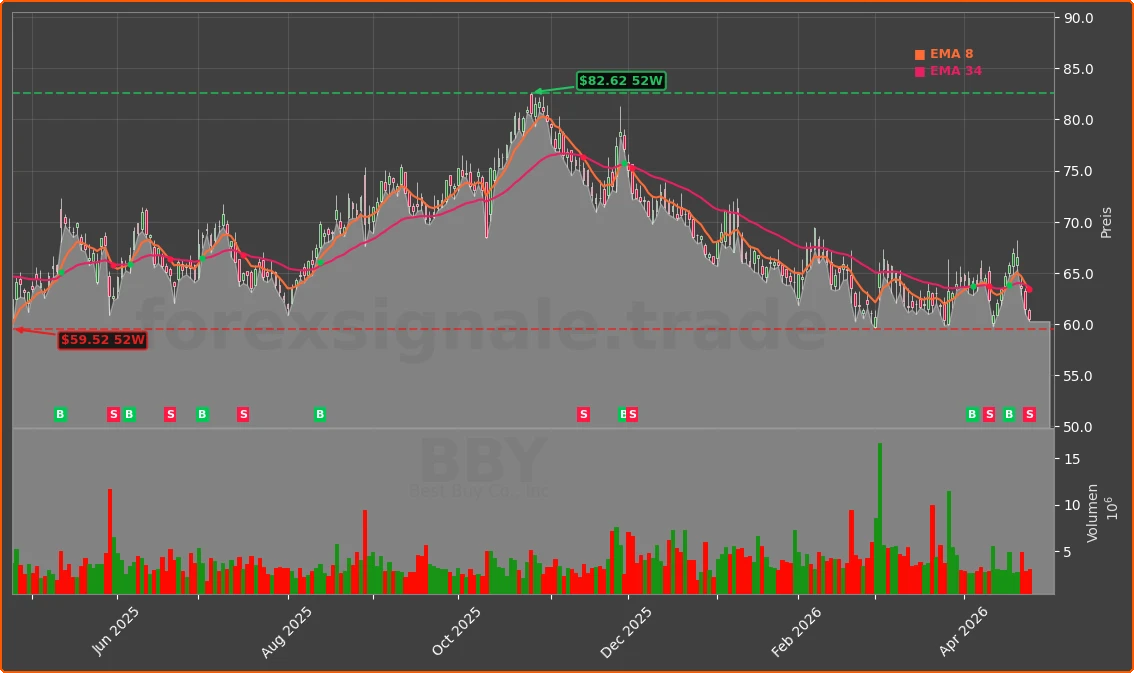1134x673 pixels.
Task: Click the Feb 2026 date axis label
Action: (796, 632)
